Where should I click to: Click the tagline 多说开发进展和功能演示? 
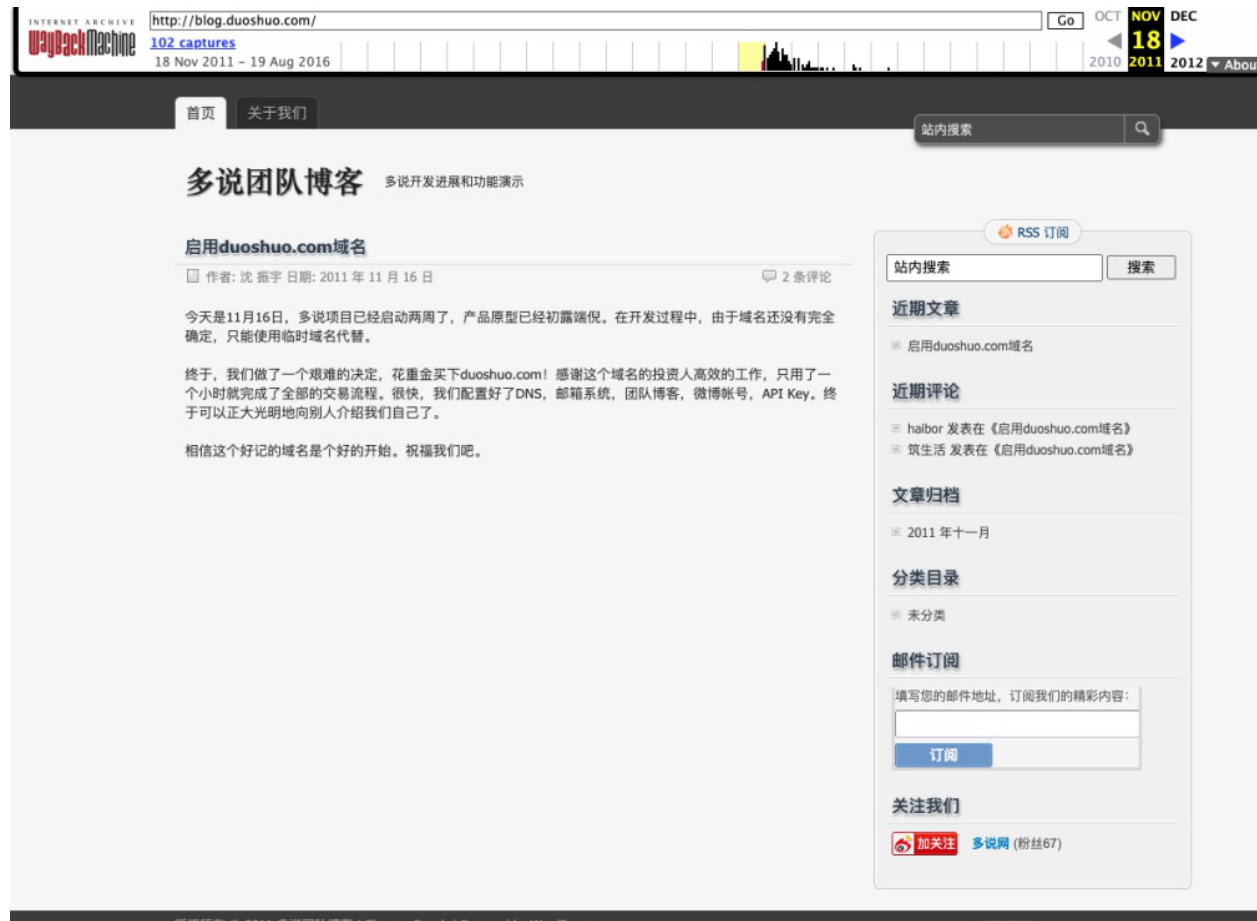click(454, 182)
